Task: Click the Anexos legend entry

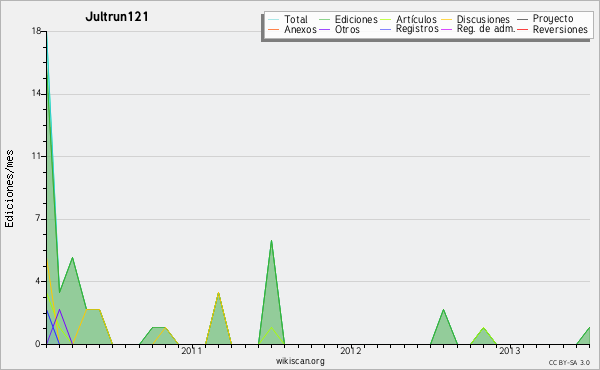Action: pos(300,29)
